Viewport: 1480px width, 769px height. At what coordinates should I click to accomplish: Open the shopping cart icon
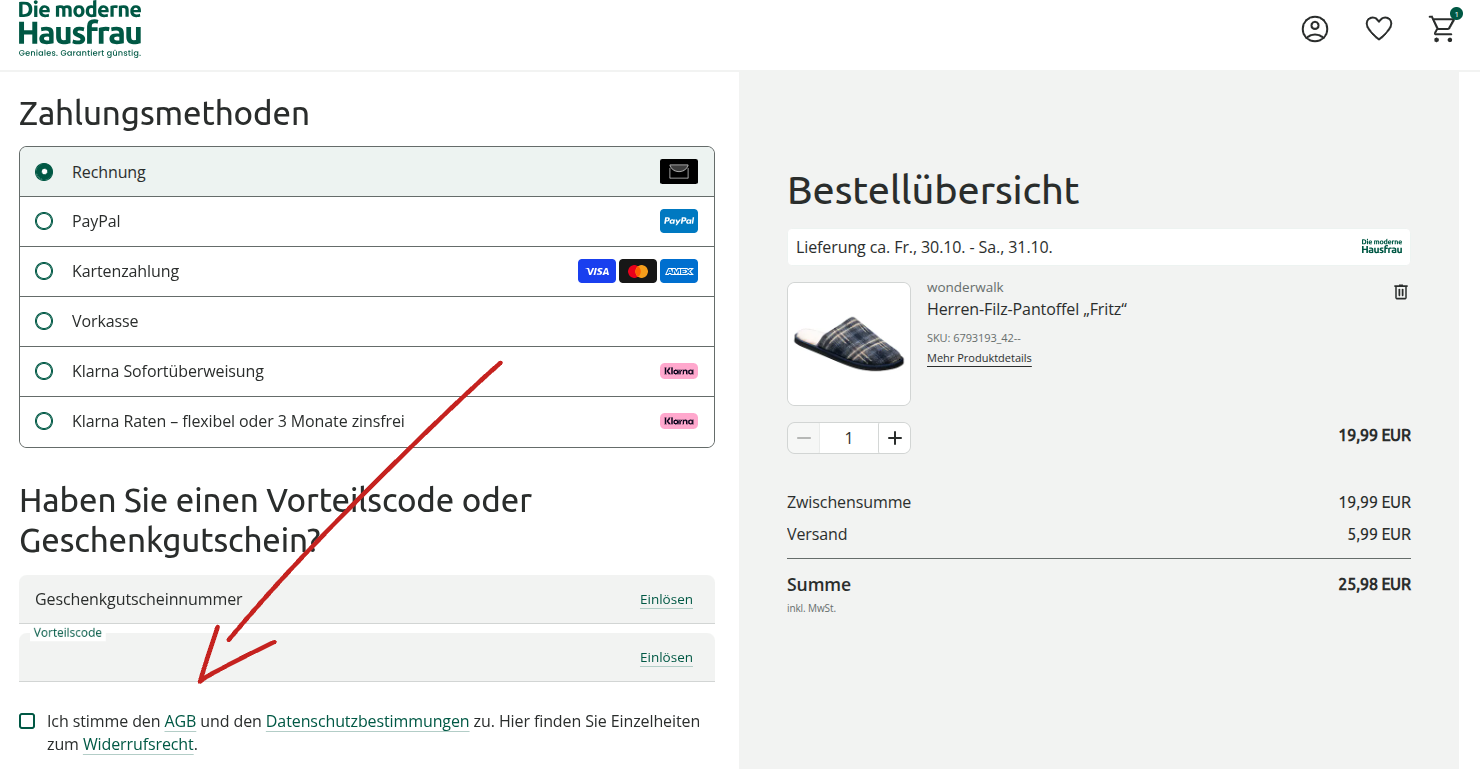click(1443, 28)
